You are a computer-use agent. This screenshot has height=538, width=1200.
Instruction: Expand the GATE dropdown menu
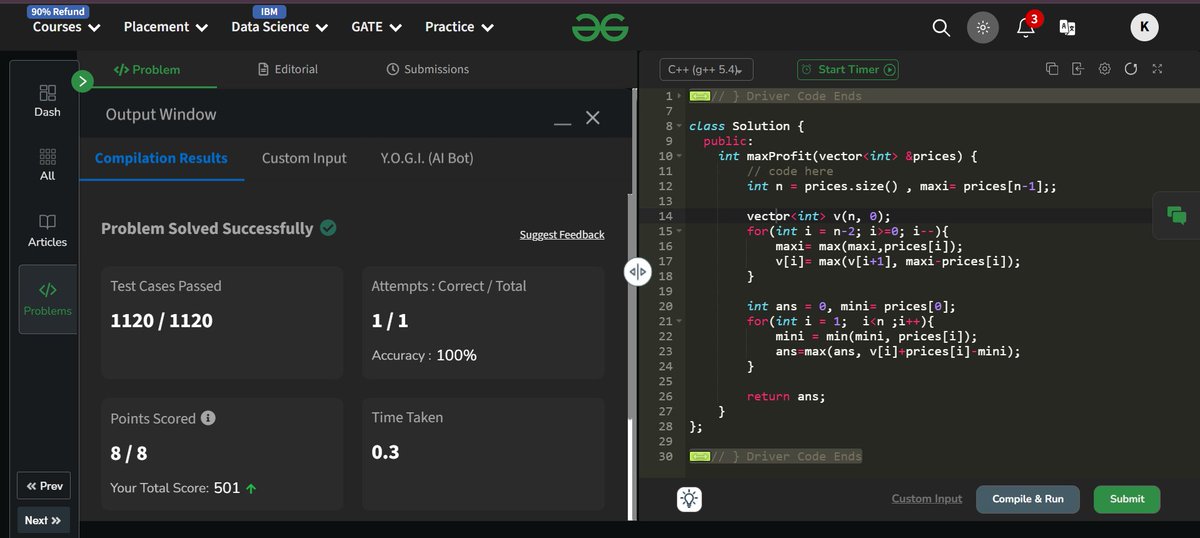click(375, 27)
